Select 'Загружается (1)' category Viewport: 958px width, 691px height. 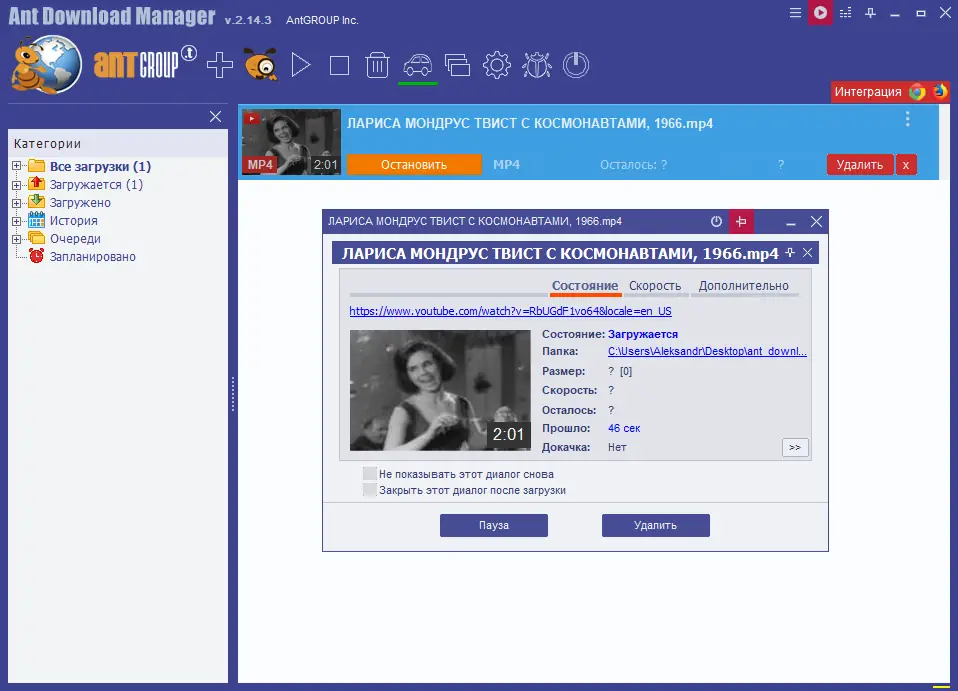click(x=96, y=185)
